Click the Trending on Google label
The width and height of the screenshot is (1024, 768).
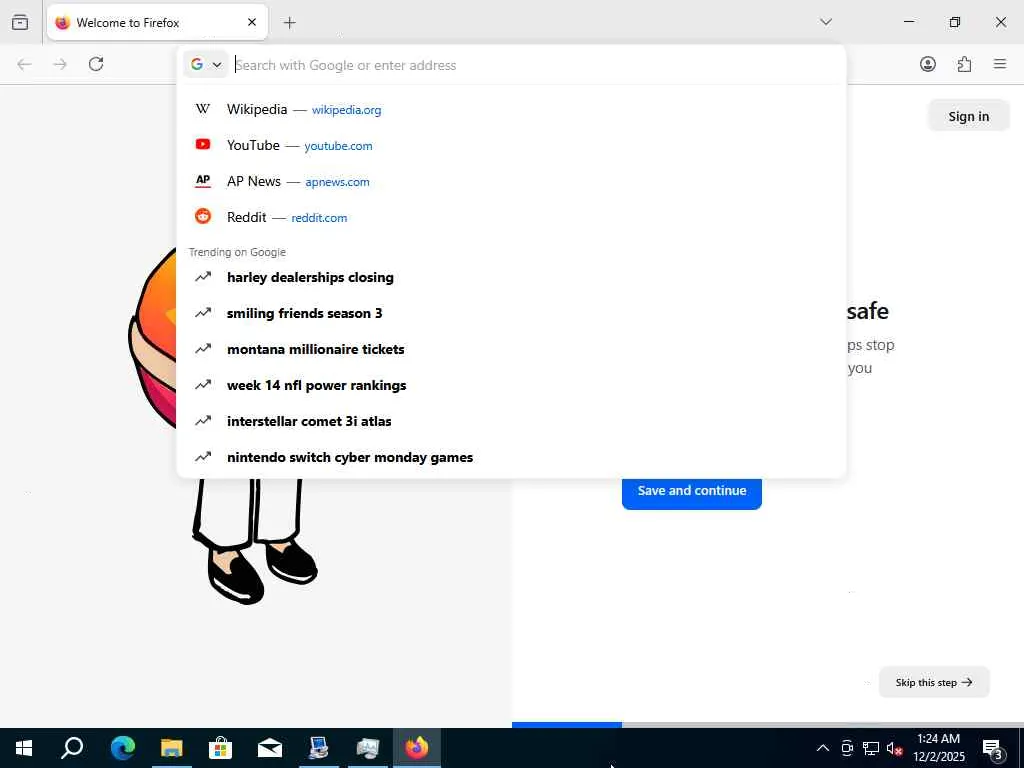[237, 252]
